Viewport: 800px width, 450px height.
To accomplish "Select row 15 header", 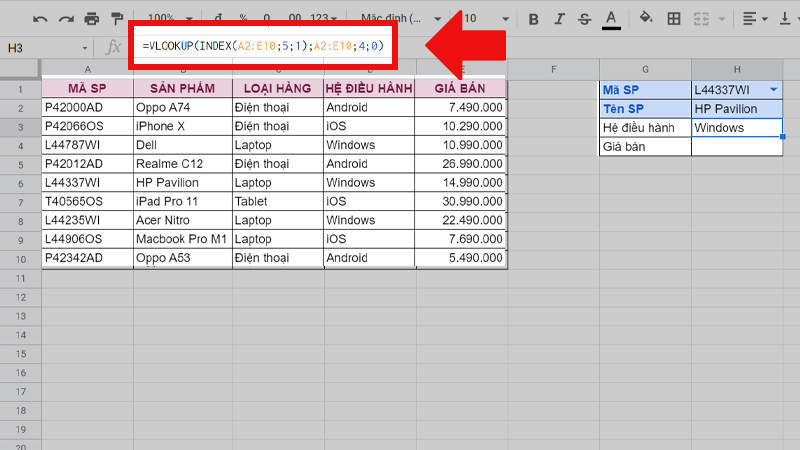I will (x=20, y=354).
